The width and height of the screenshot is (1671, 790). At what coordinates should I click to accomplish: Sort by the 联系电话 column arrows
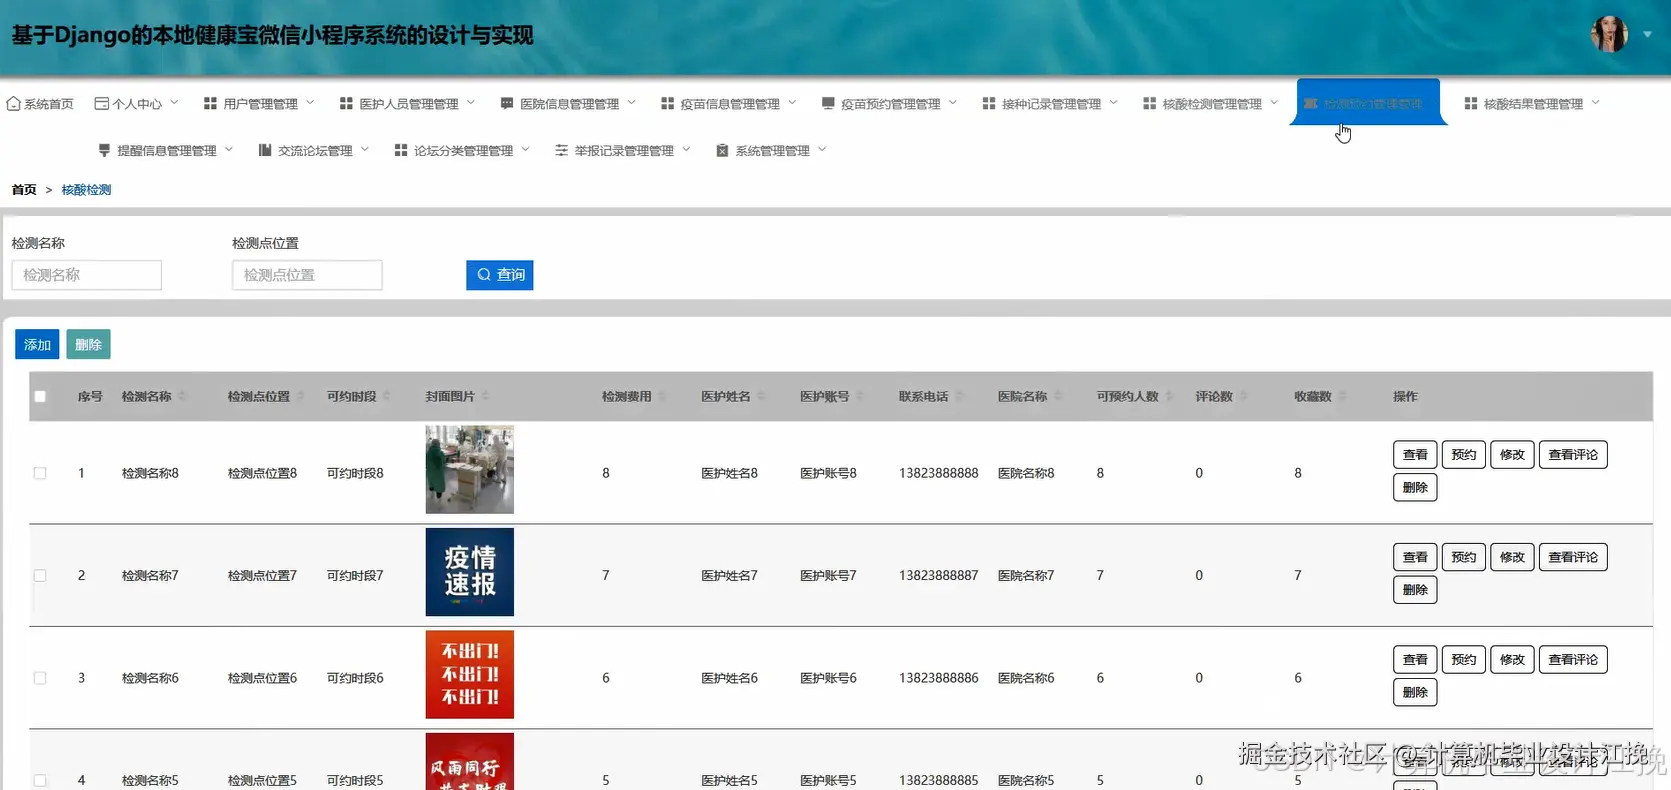click(959, 397)
